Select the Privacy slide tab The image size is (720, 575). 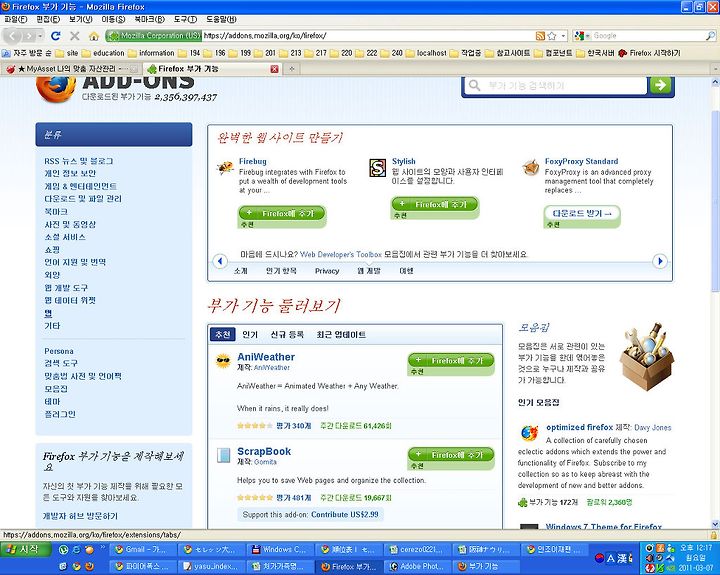(x=327, y=271)
